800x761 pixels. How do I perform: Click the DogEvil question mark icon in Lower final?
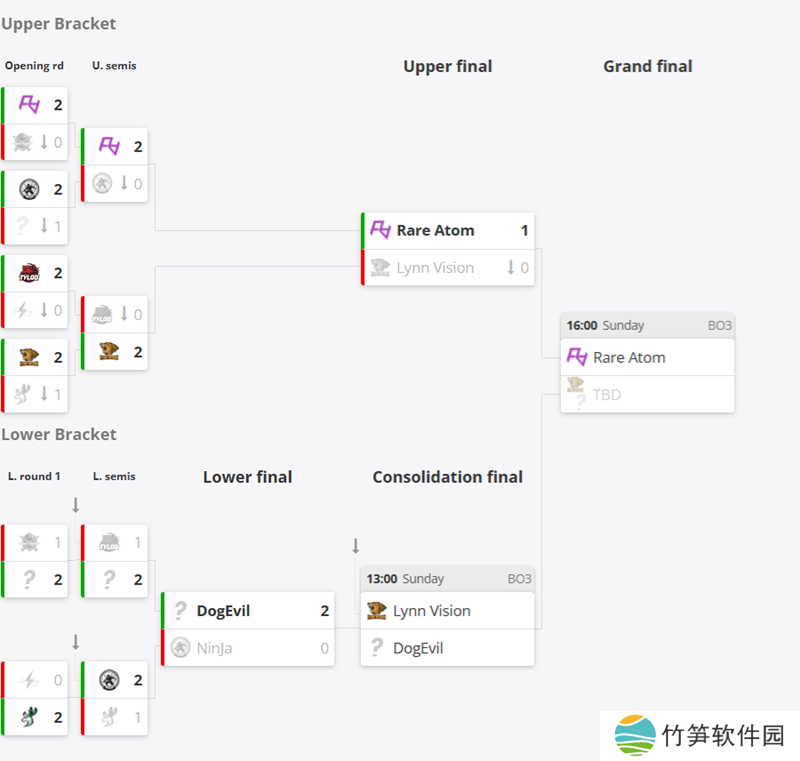click(180, 611)
